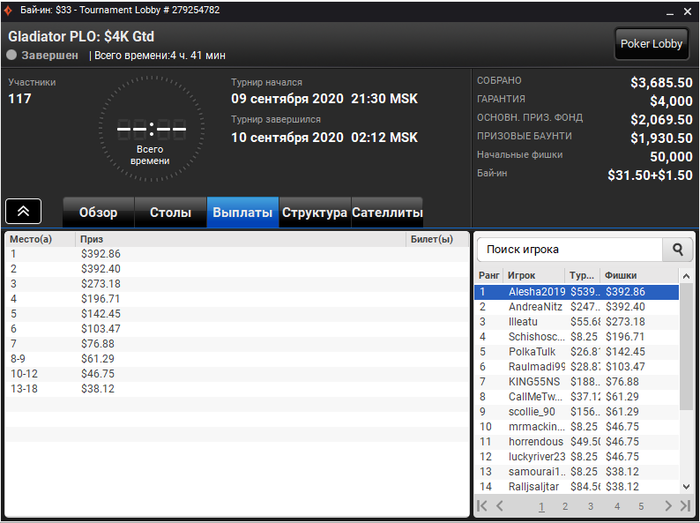The height and width of the screenshot is (523, 700).
Task: Open the Poker Lobby
Action: coord(651,44)
